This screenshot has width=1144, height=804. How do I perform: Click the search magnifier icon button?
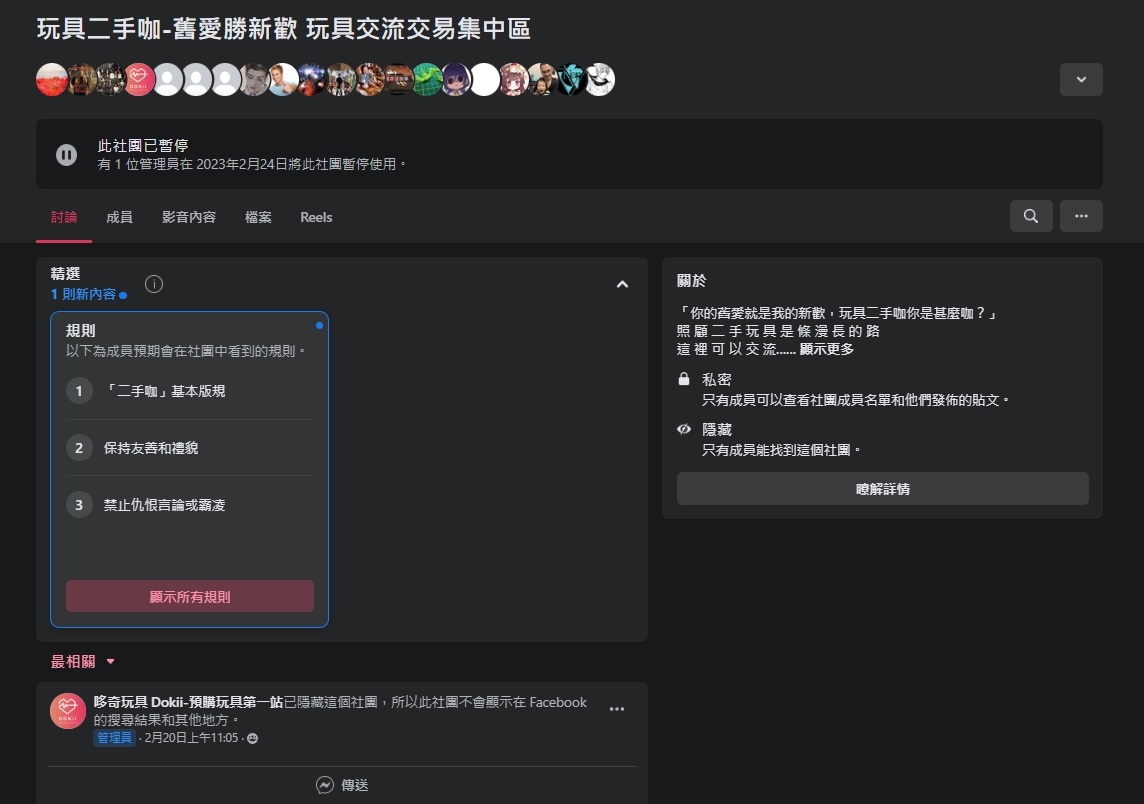1030,216
